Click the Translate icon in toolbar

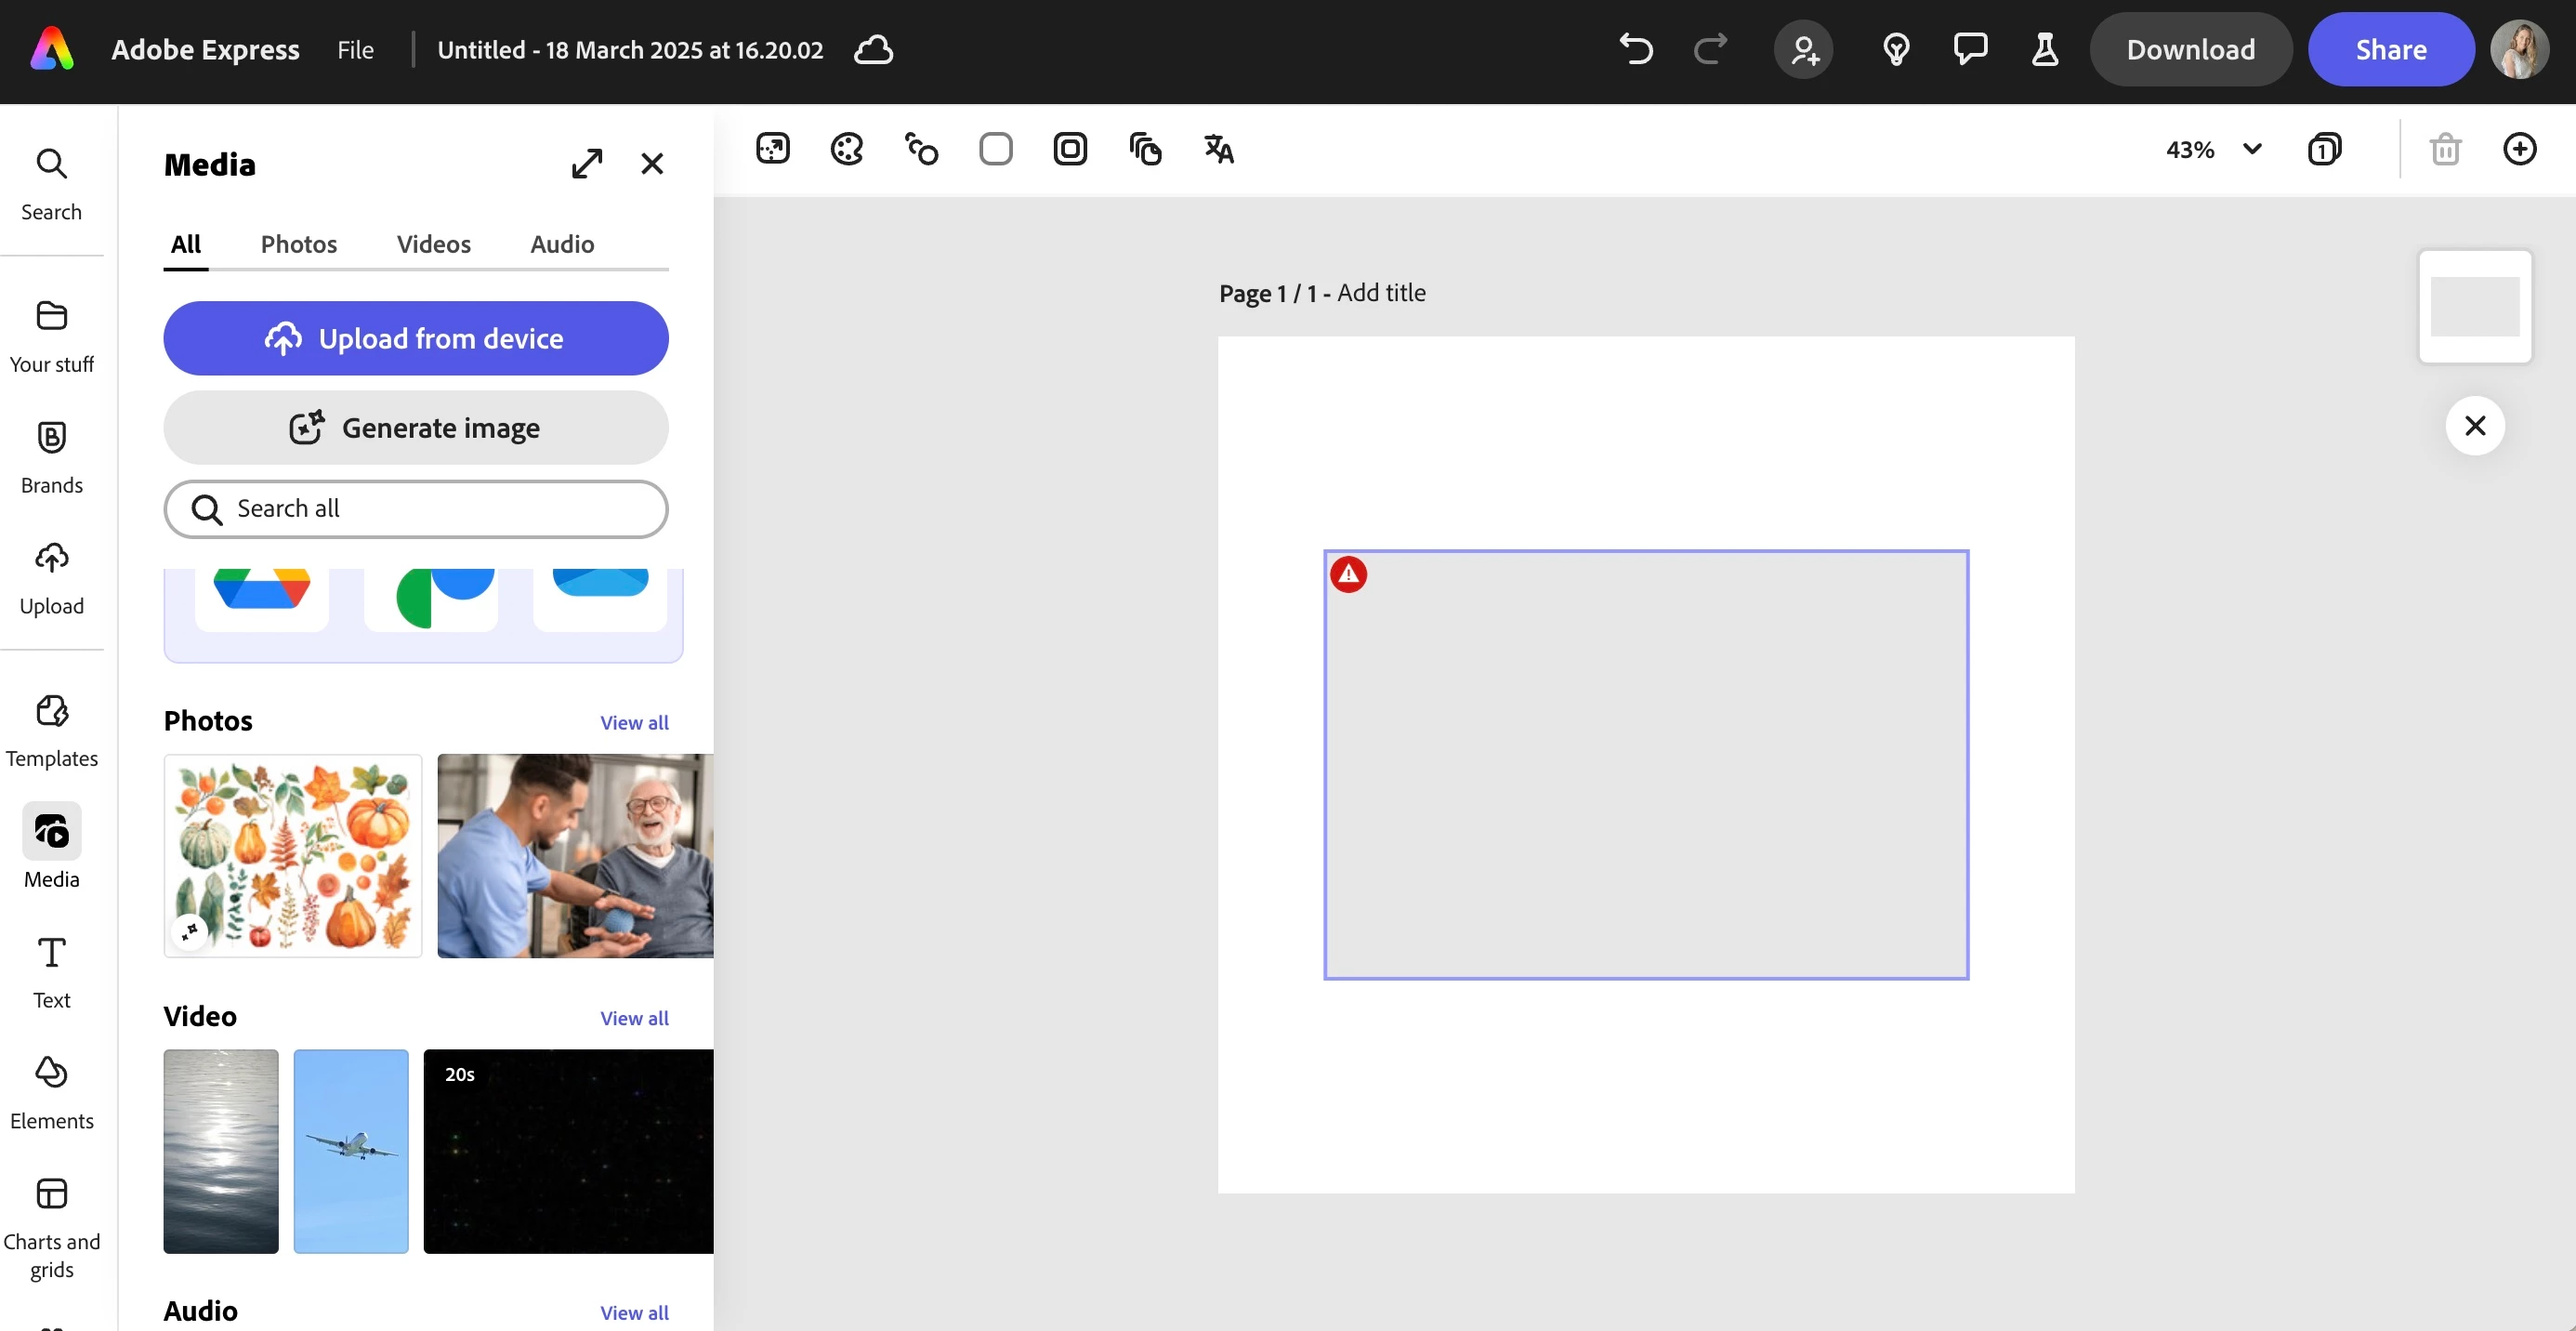(x=1218, y=149)
